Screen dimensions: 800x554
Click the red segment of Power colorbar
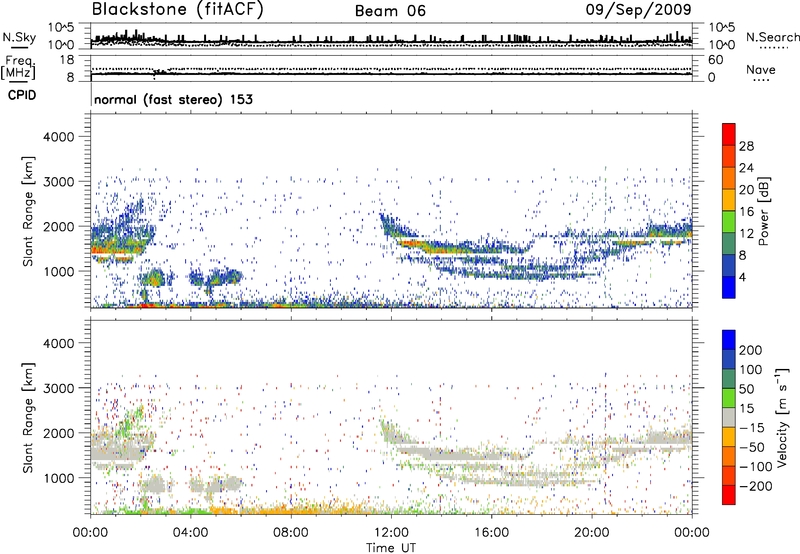[x=729, y=135]
